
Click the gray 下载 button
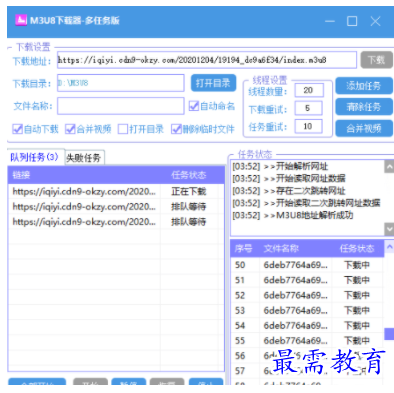pos(376,60)
